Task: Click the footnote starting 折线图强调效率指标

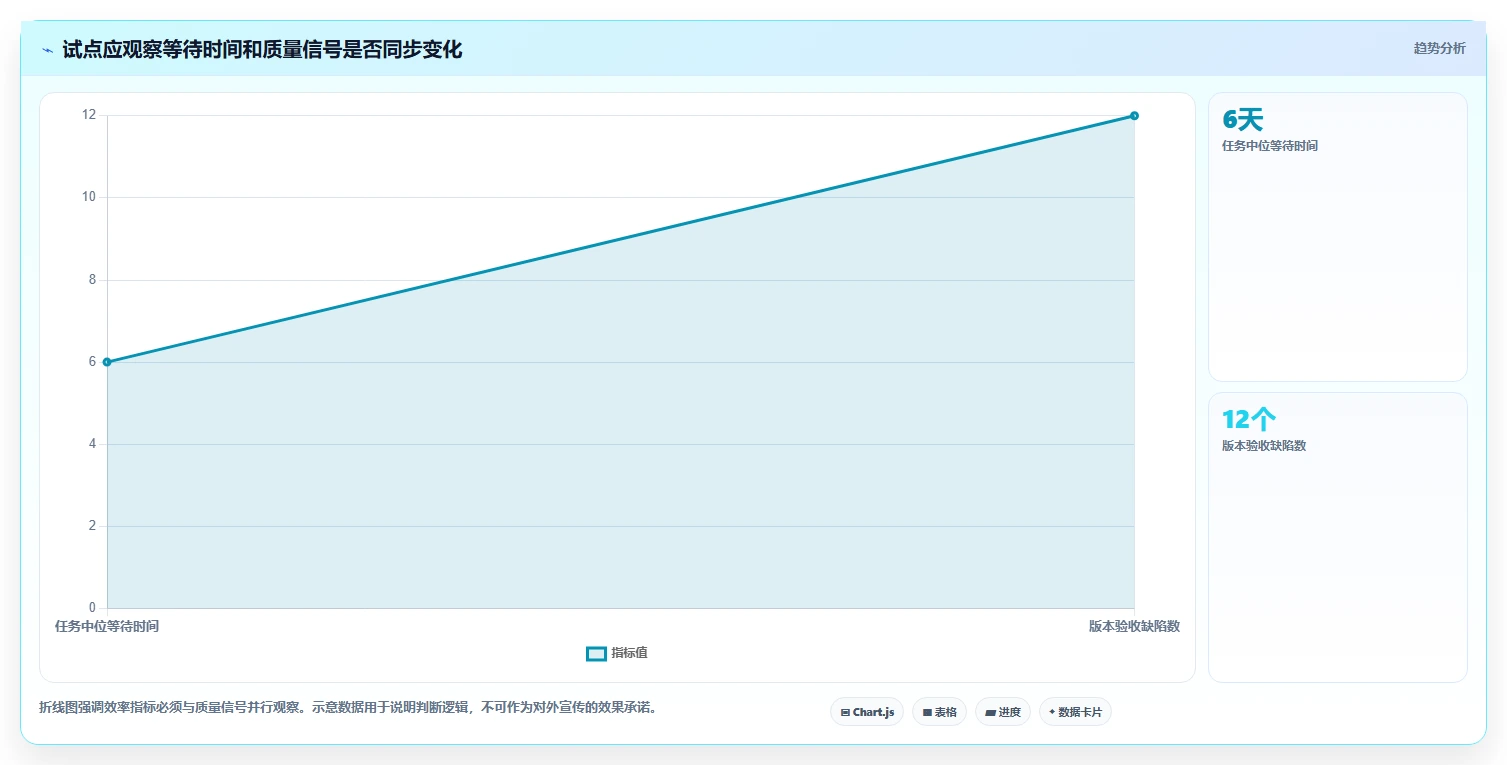Action: point(348,707)
